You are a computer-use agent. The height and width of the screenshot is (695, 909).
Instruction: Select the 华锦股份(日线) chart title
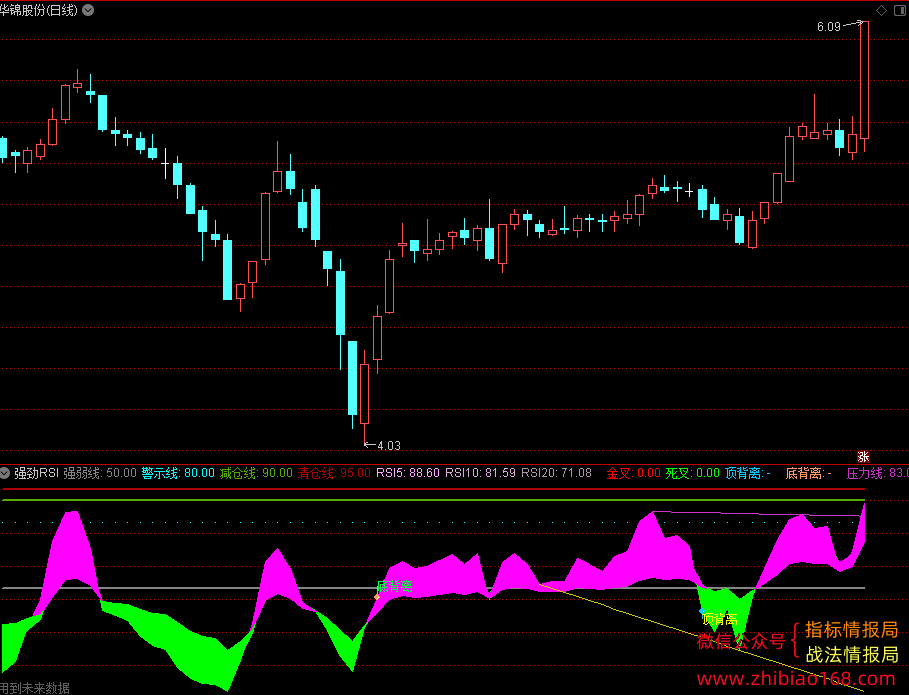pos(39,10)
